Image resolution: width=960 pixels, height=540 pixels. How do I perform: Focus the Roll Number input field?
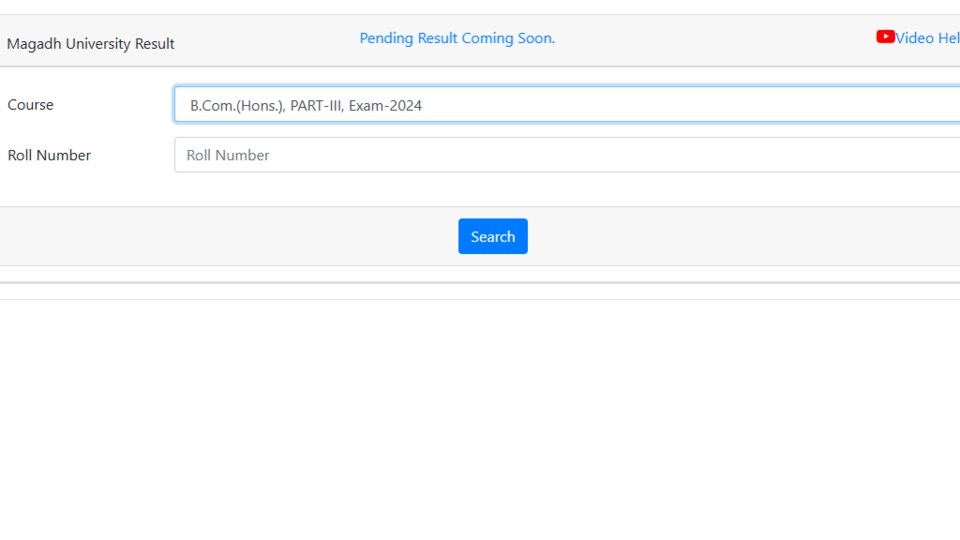click(x=567, y=155)
